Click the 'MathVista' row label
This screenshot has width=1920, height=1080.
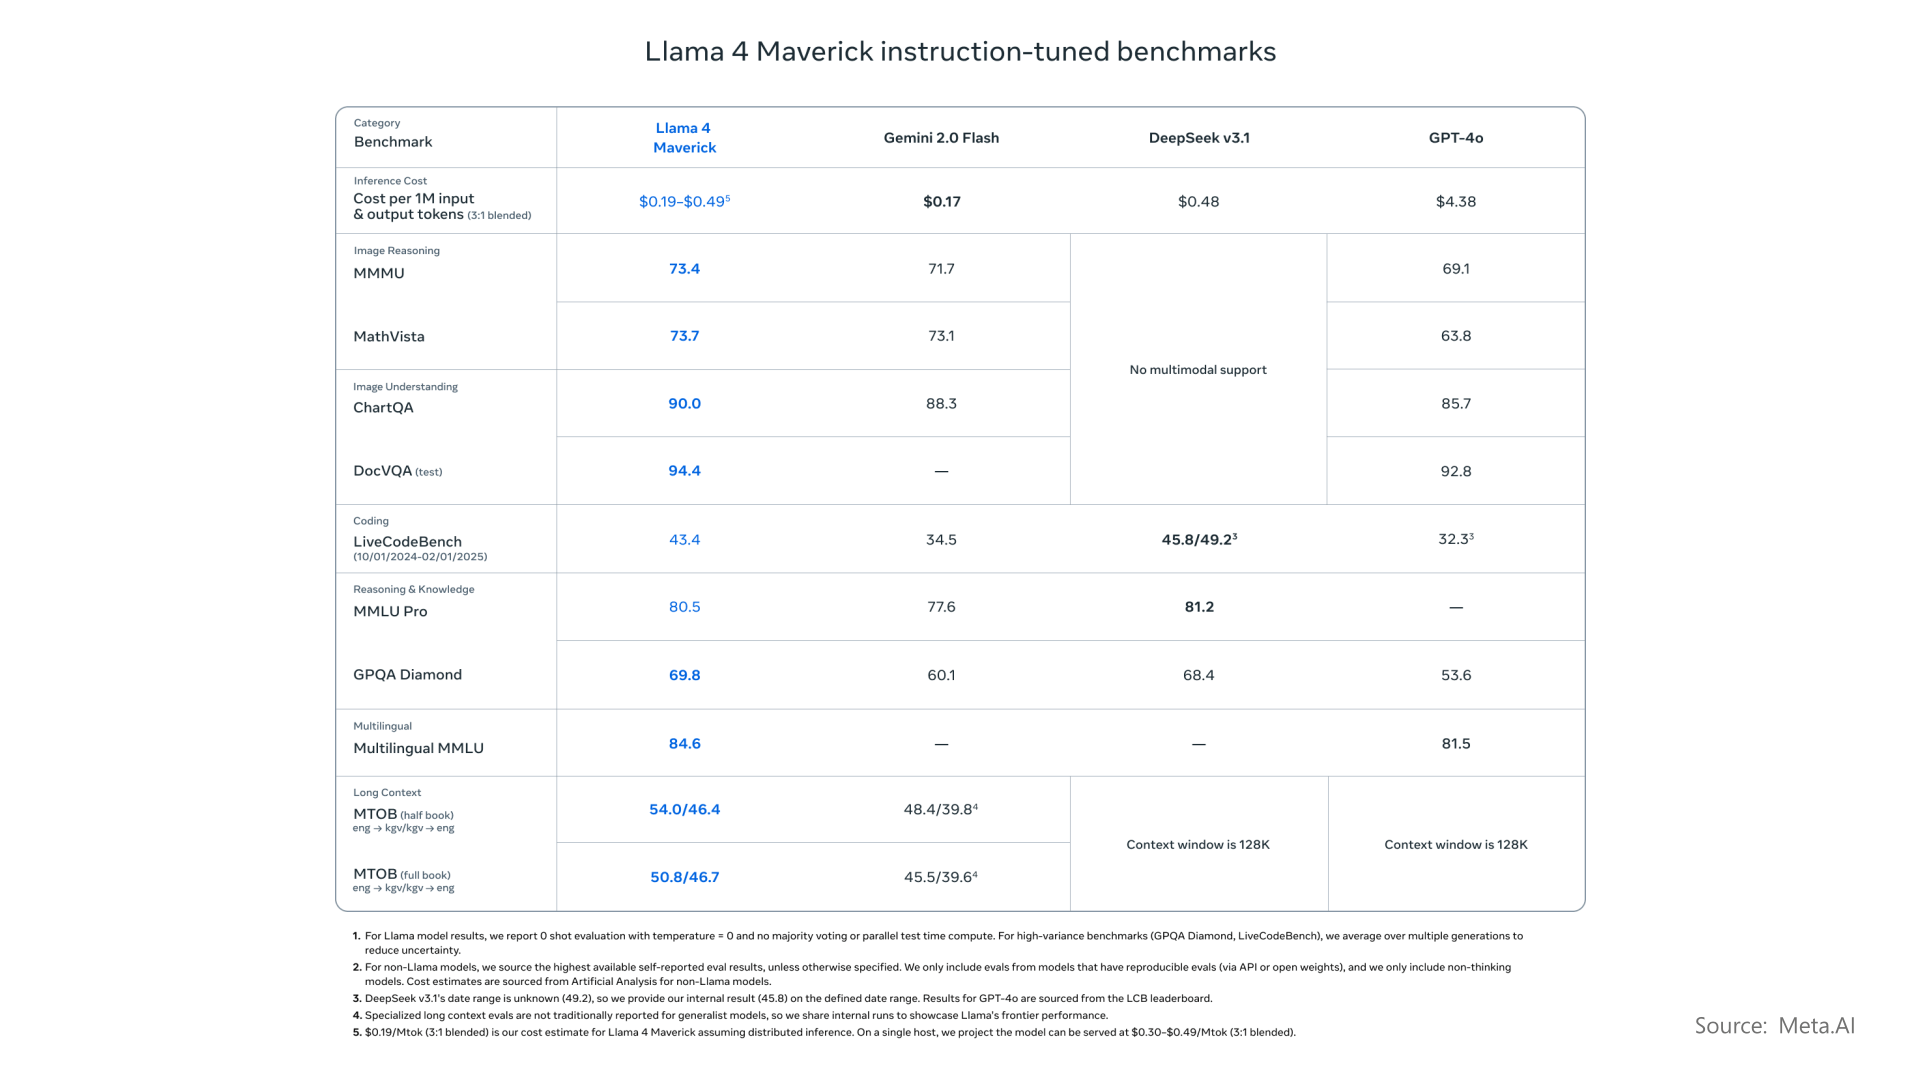click(x=389, y=336)
